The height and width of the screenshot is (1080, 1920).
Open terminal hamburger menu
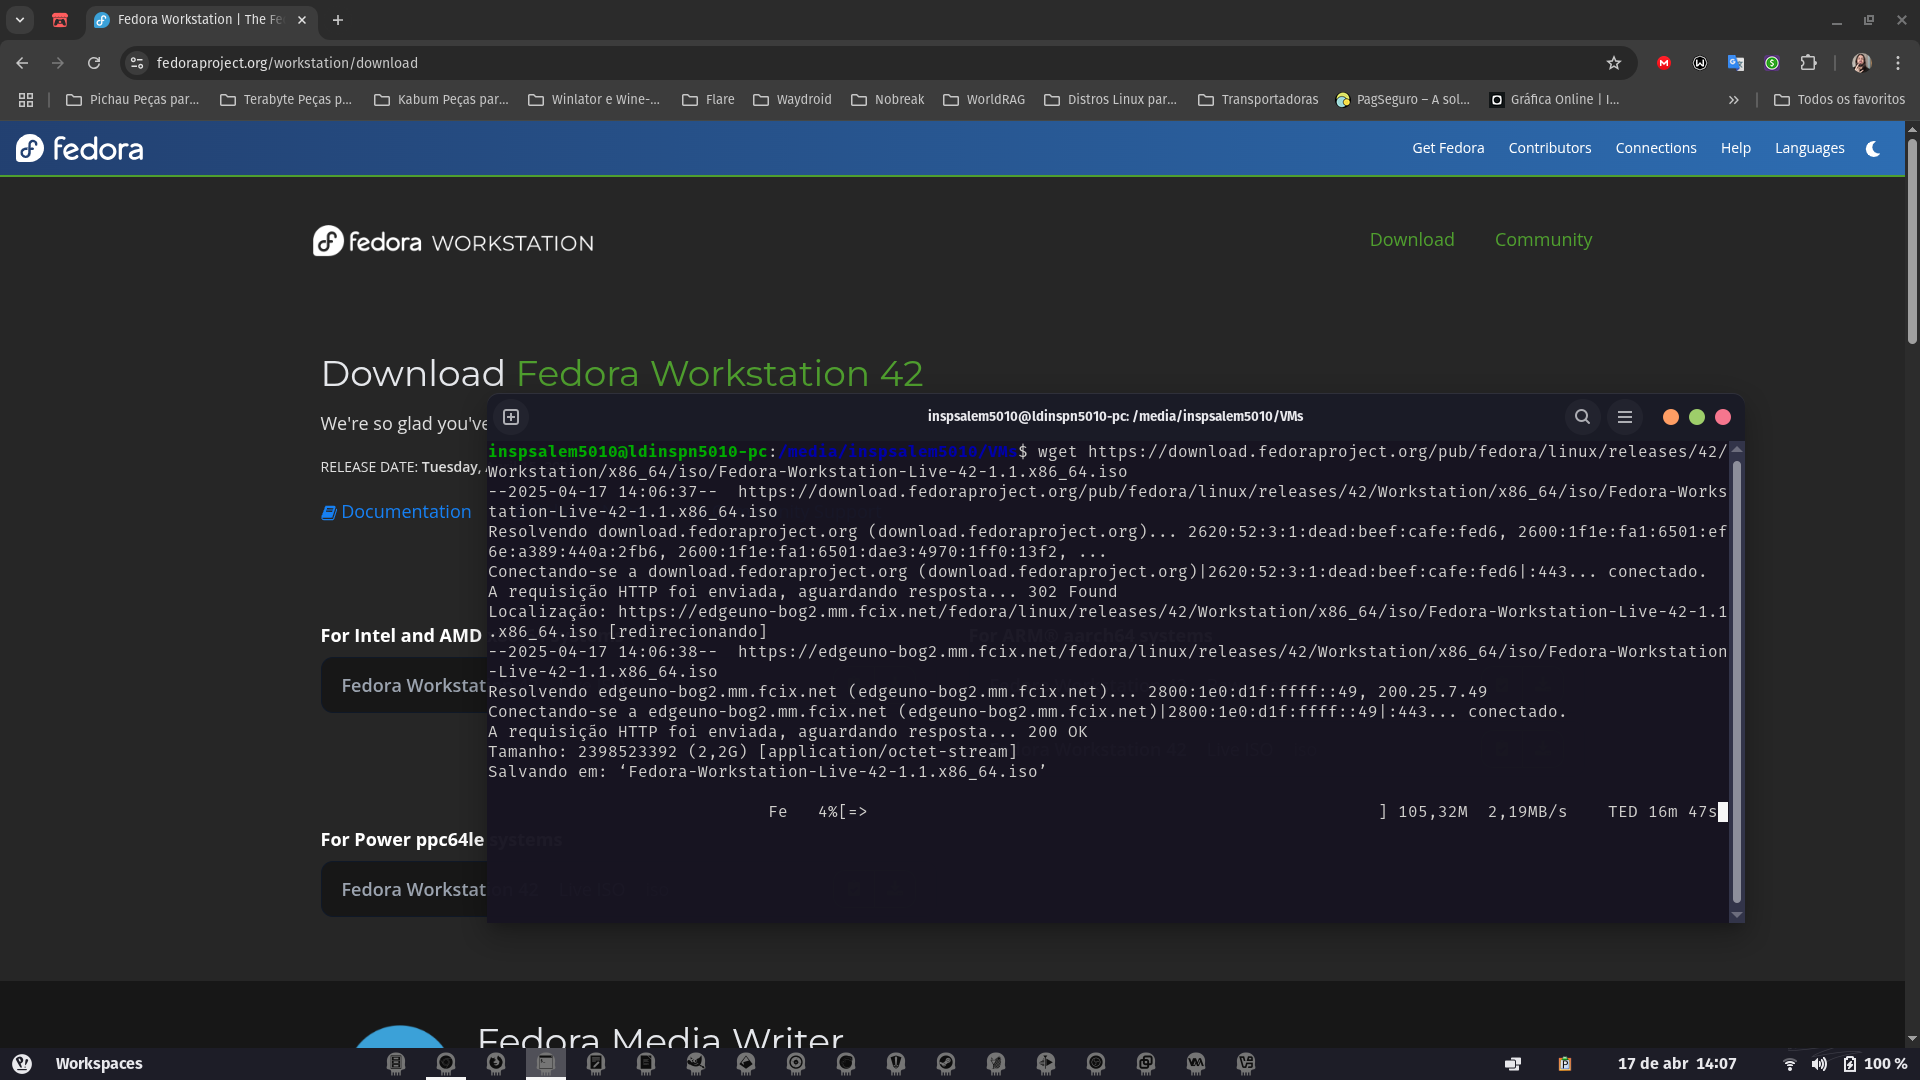1625,417
